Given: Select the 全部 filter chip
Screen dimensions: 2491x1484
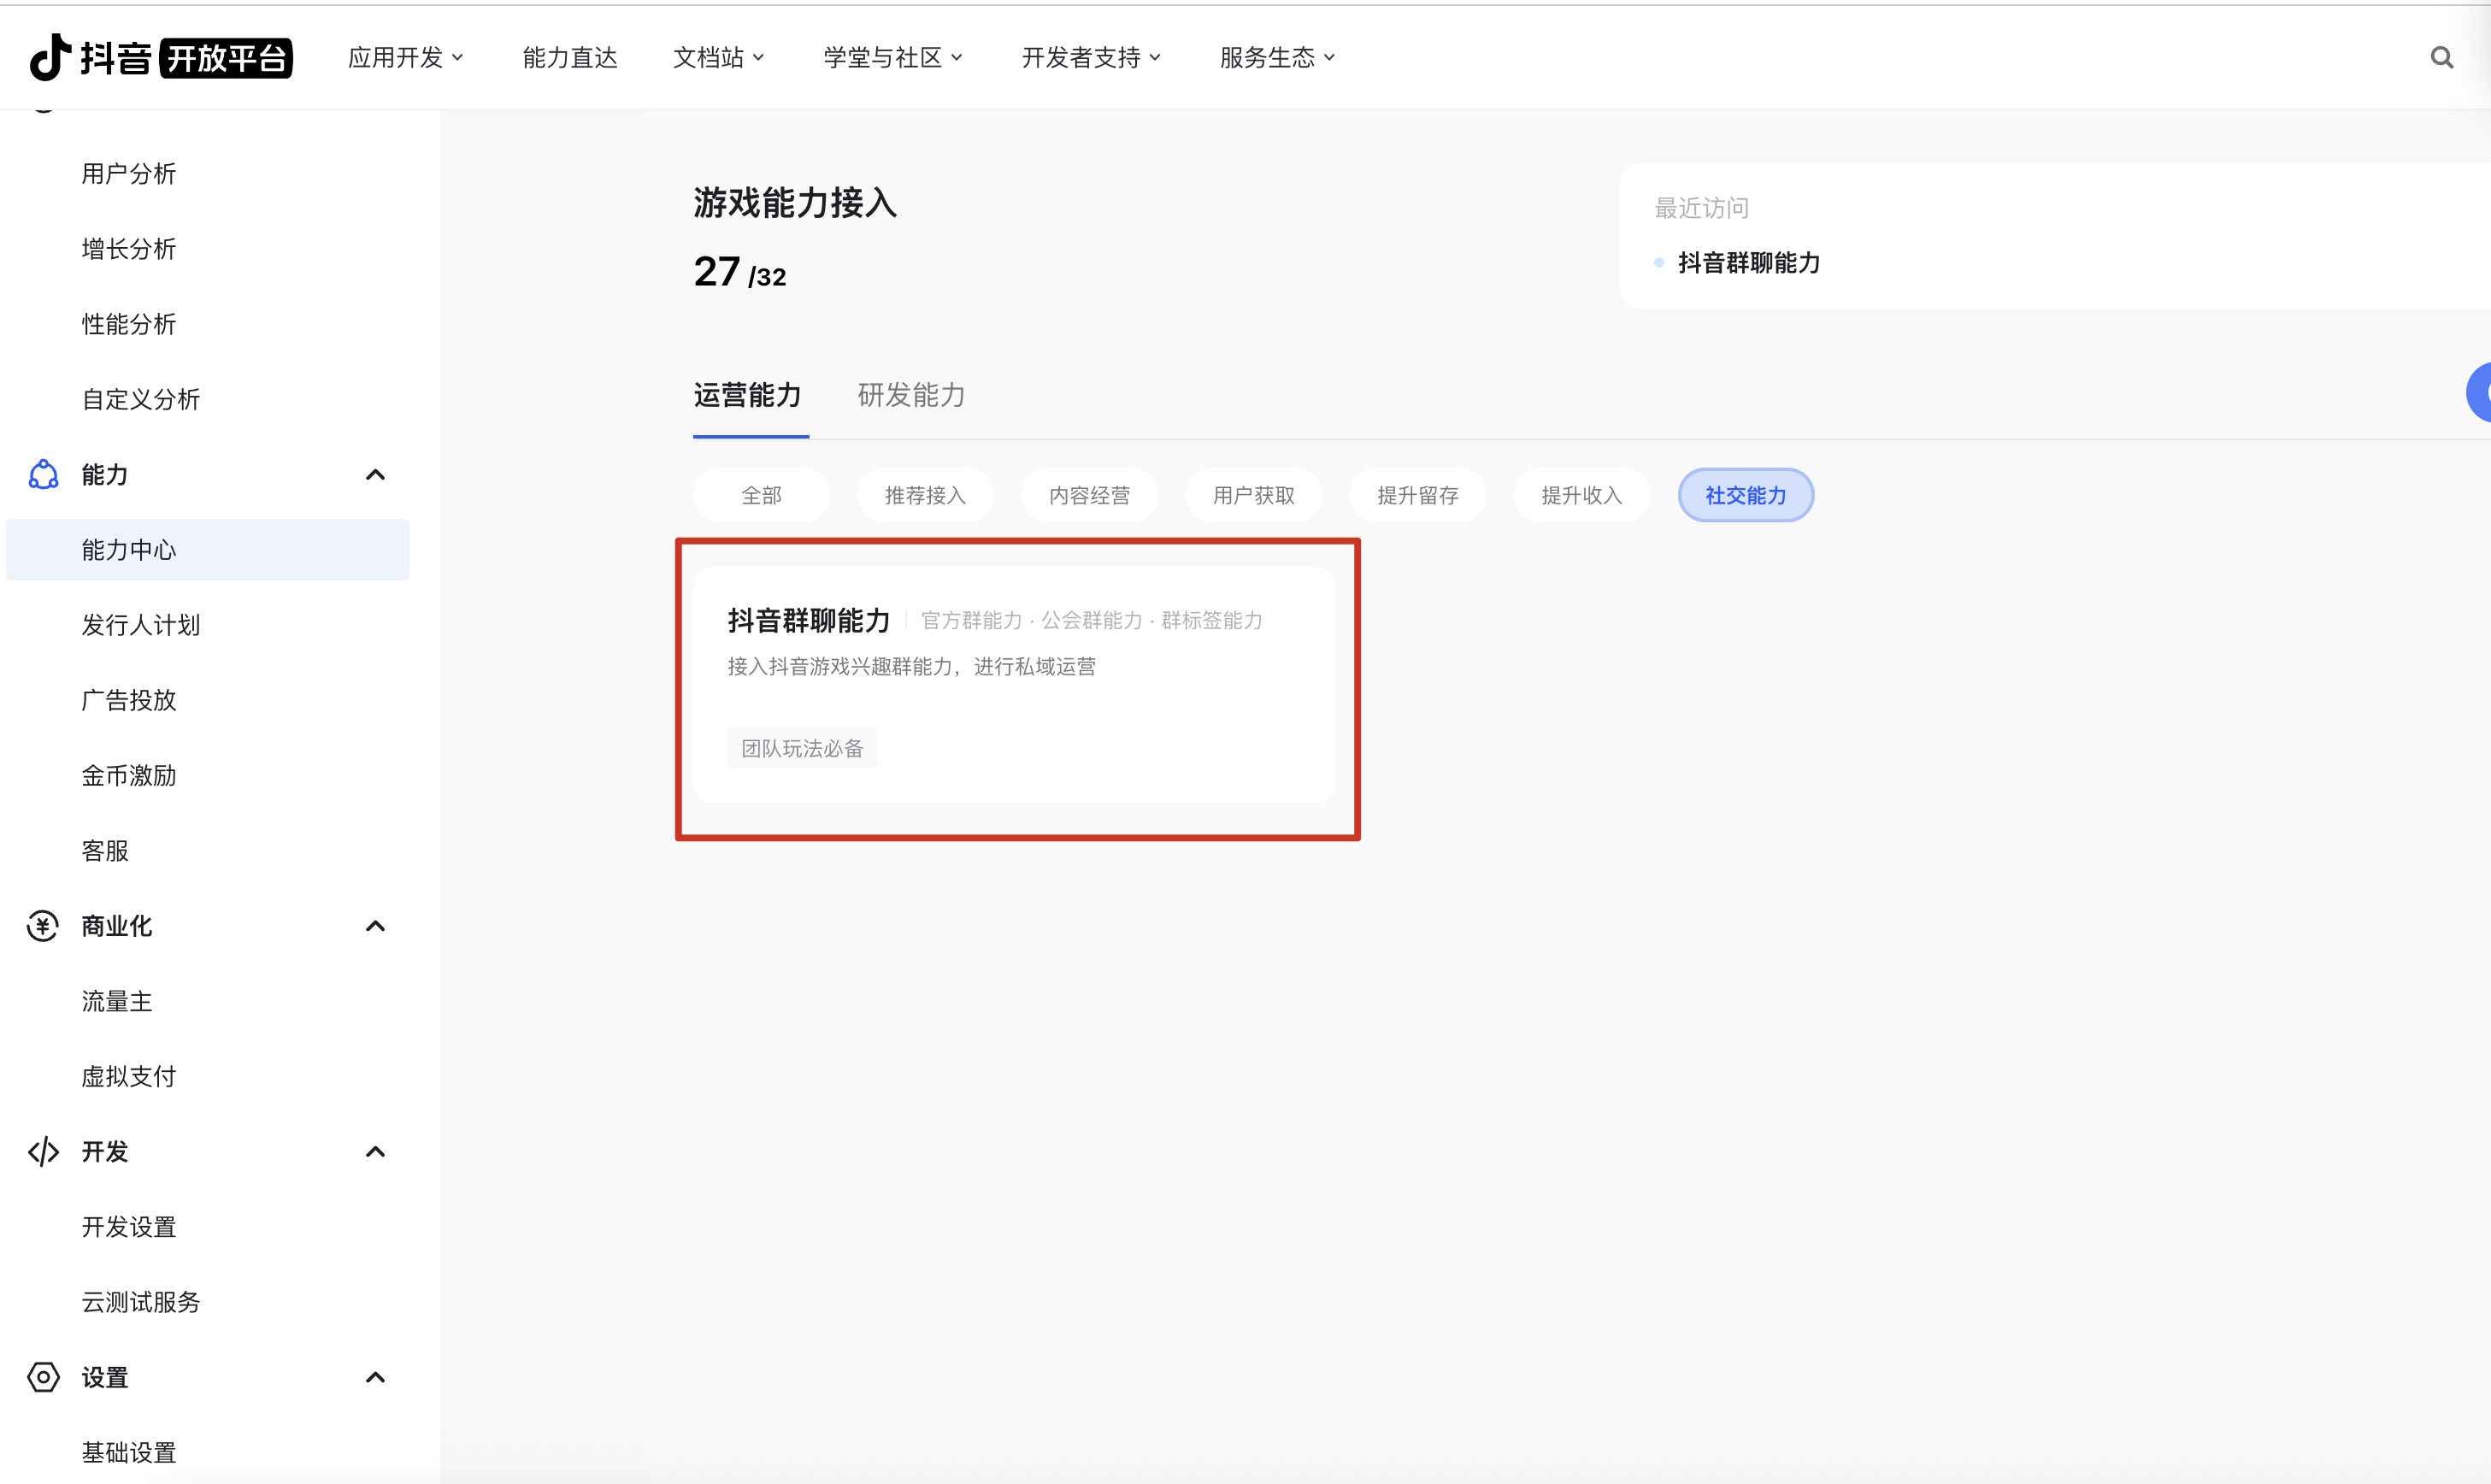Looking at the screenshot, I should (761, 495).
